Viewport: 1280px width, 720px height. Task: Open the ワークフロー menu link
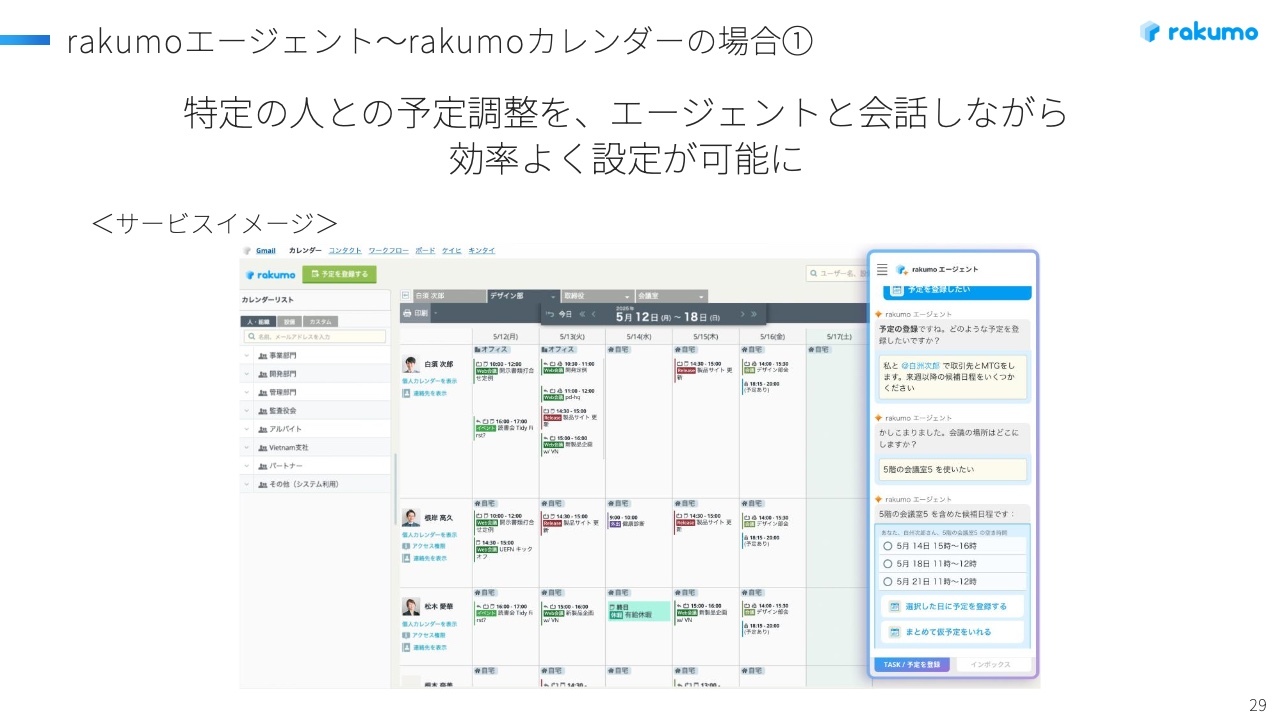click(x=388, y=251)
